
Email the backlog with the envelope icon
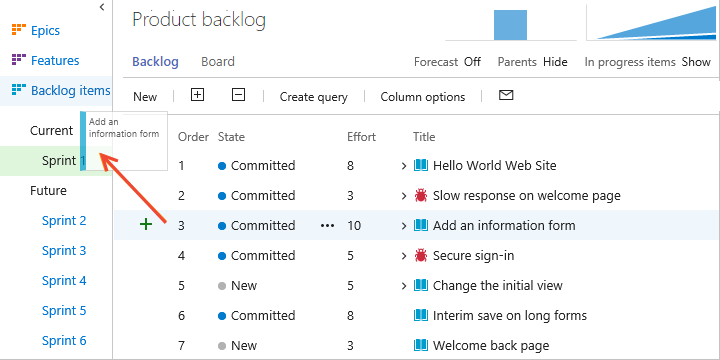(506, 95)
